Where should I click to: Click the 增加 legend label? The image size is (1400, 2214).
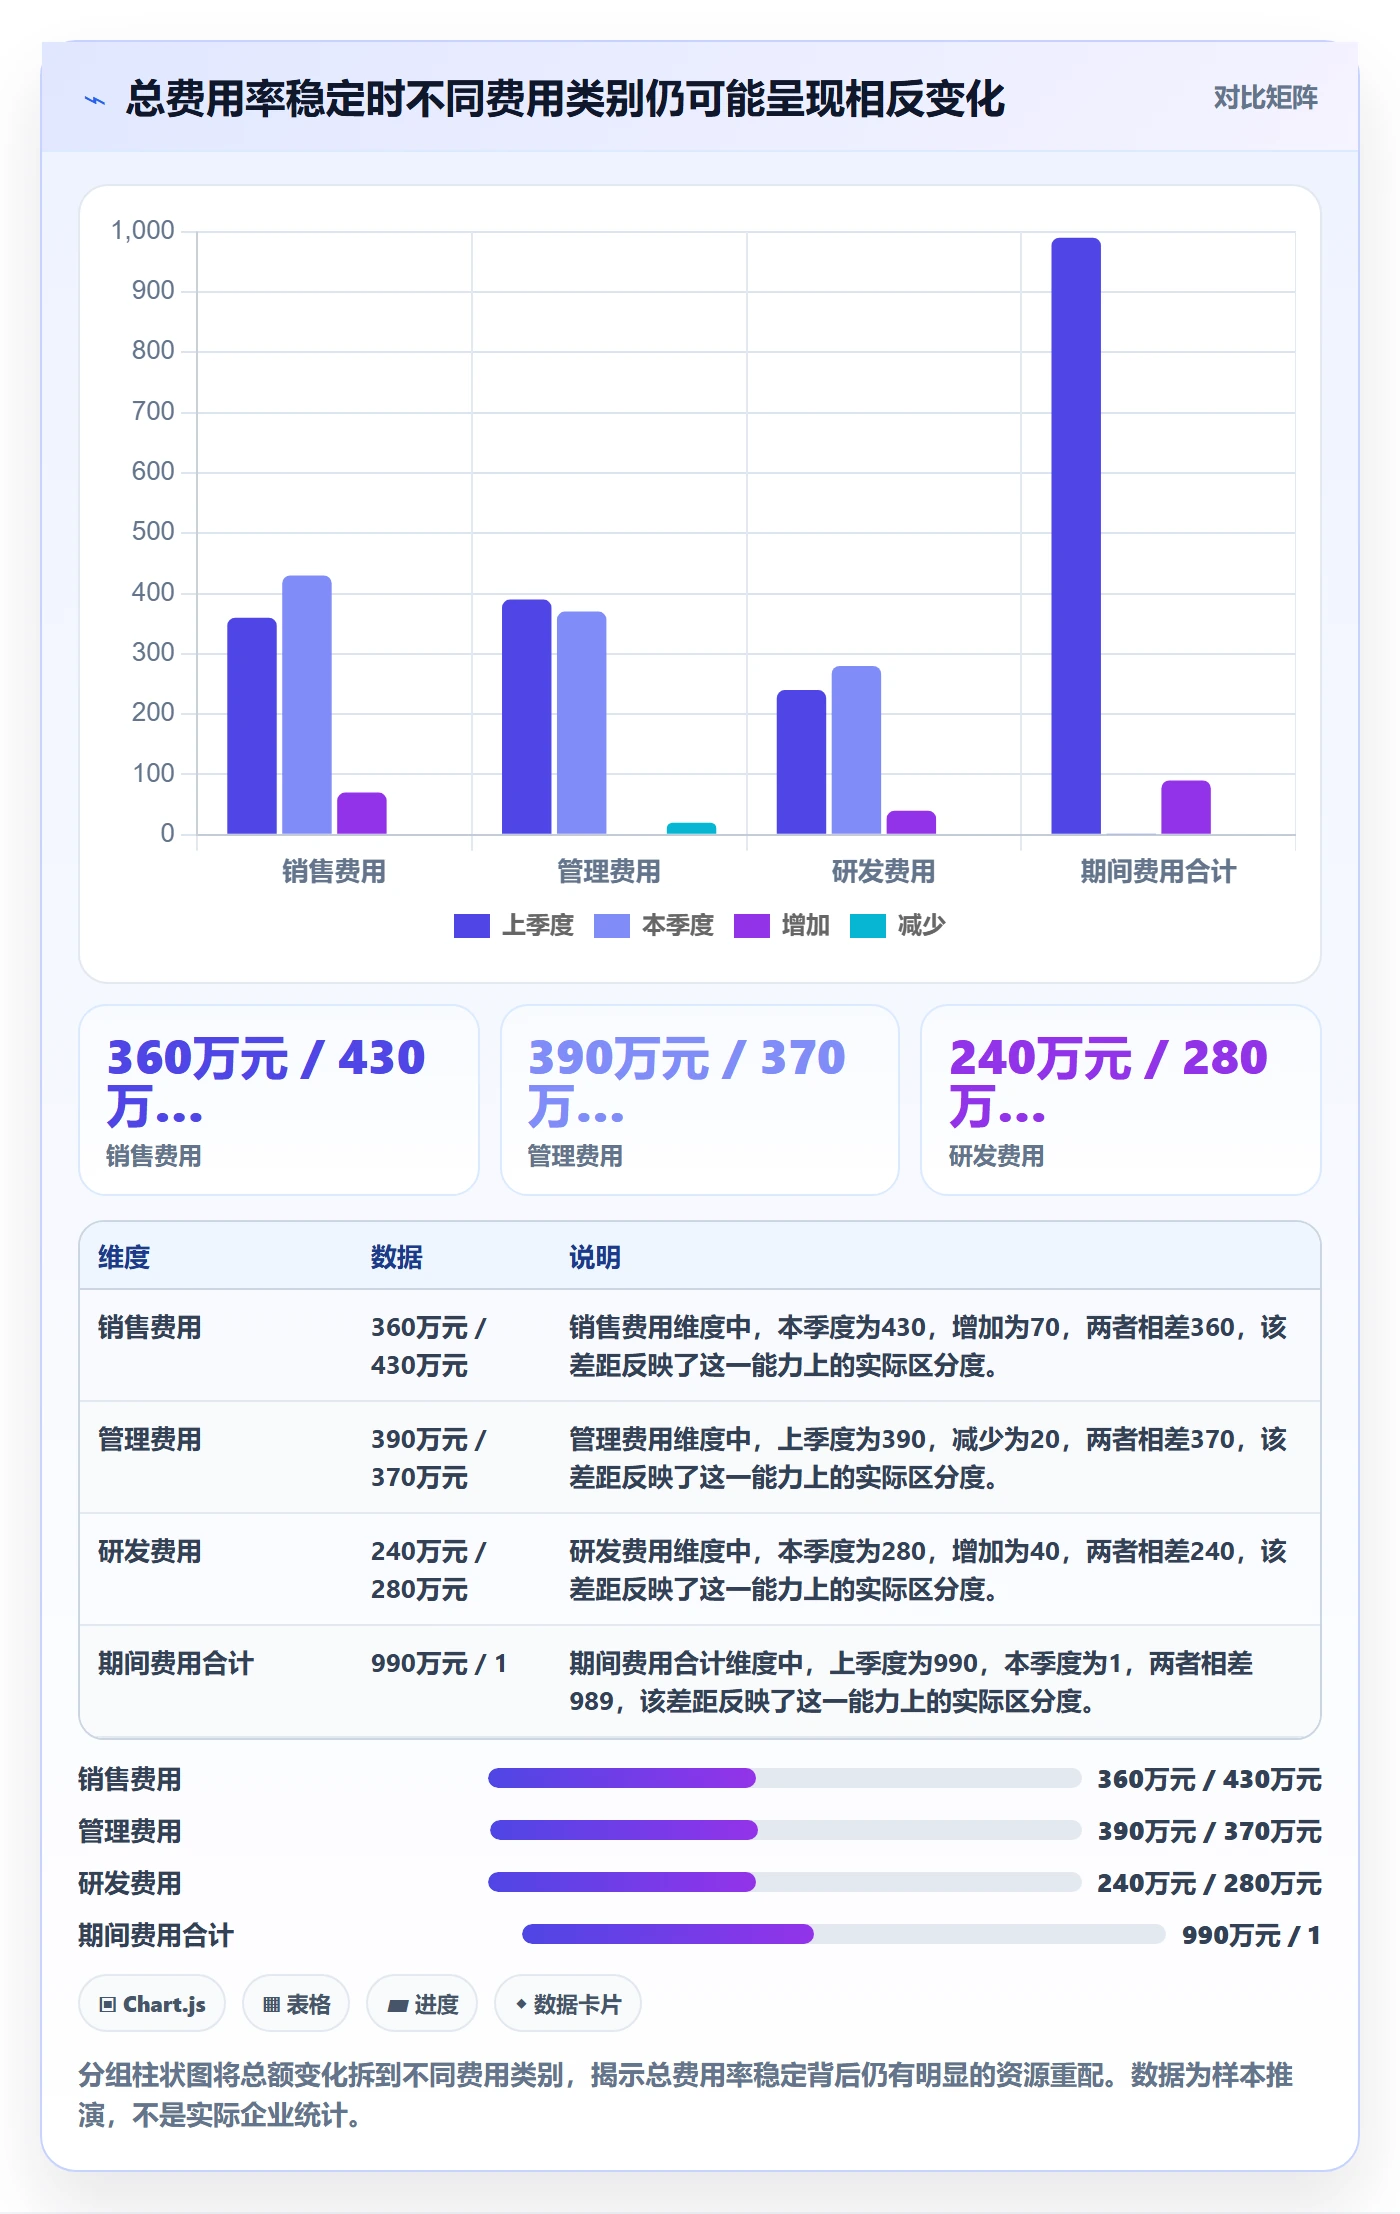tap(806, 926)
